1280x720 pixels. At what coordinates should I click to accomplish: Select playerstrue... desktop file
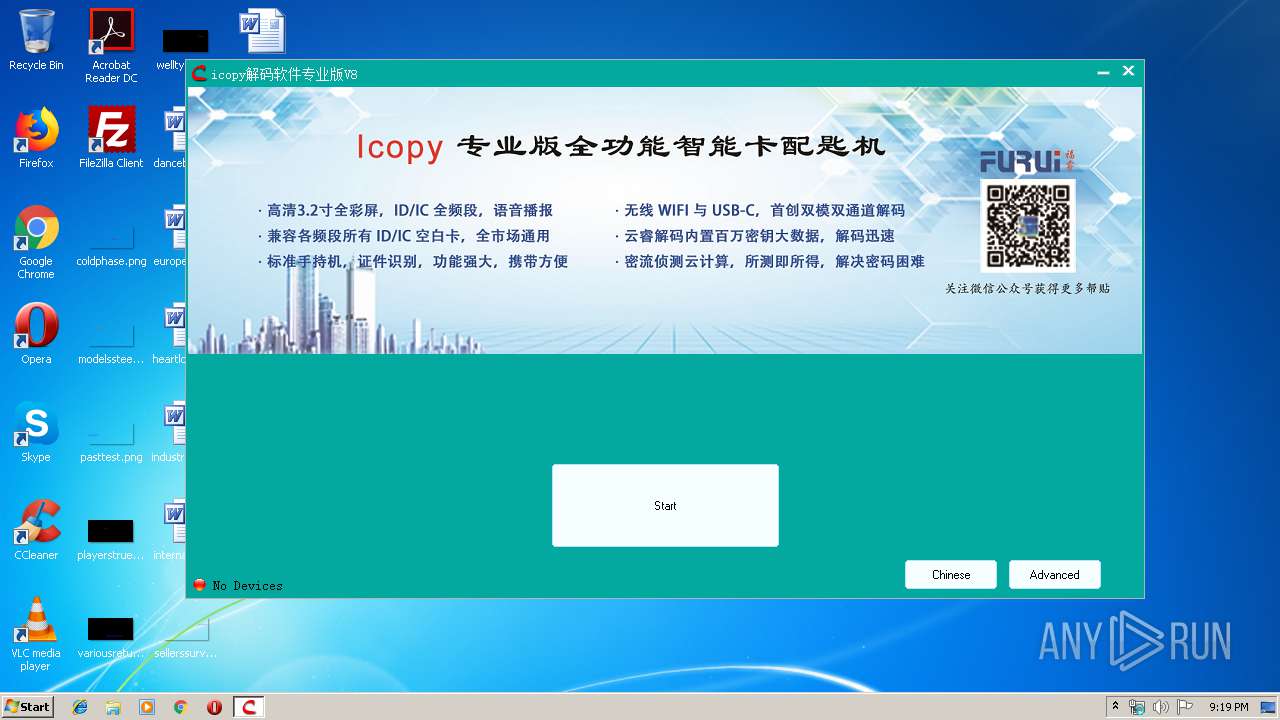point(111,540)
